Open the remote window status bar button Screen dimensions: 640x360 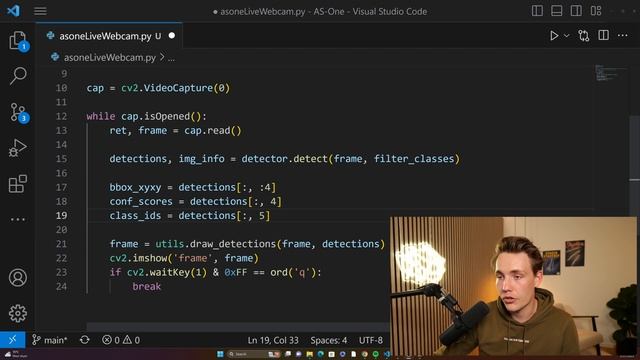pos(13,340)
